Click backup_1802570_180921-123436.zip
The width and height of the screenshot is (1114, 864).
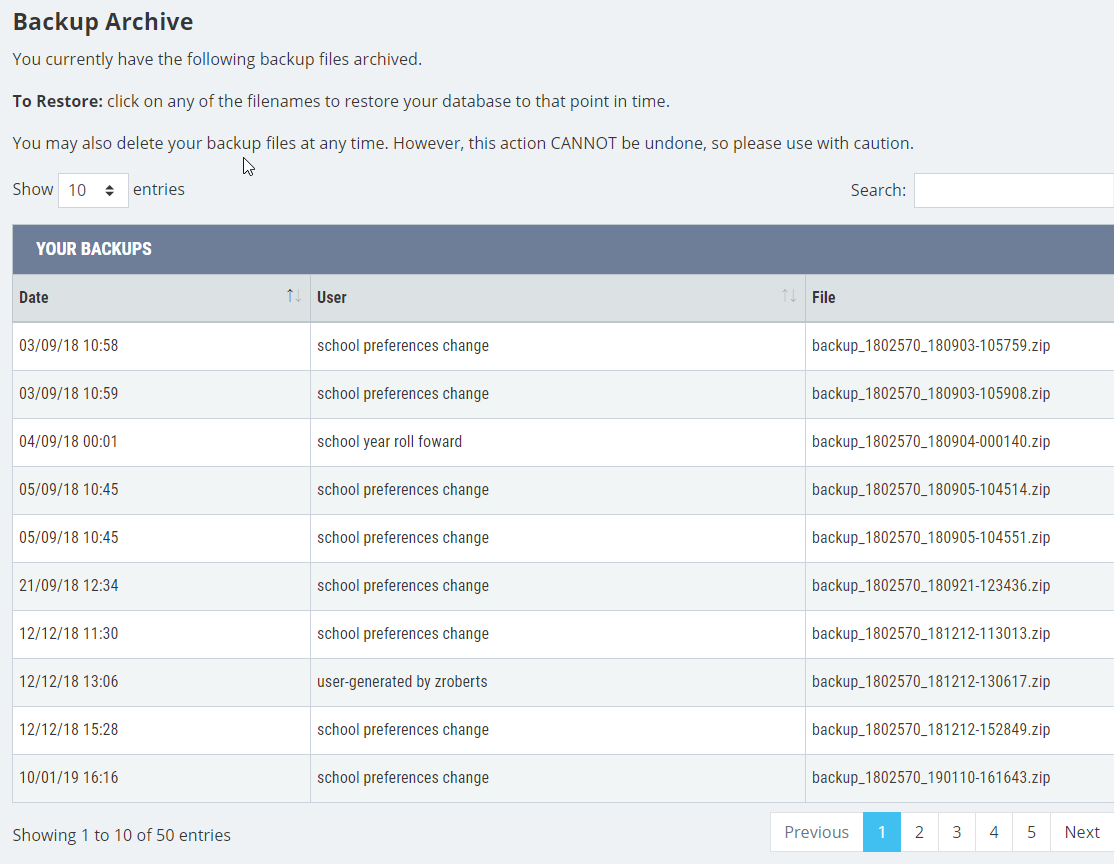click(x=930, y=585)
